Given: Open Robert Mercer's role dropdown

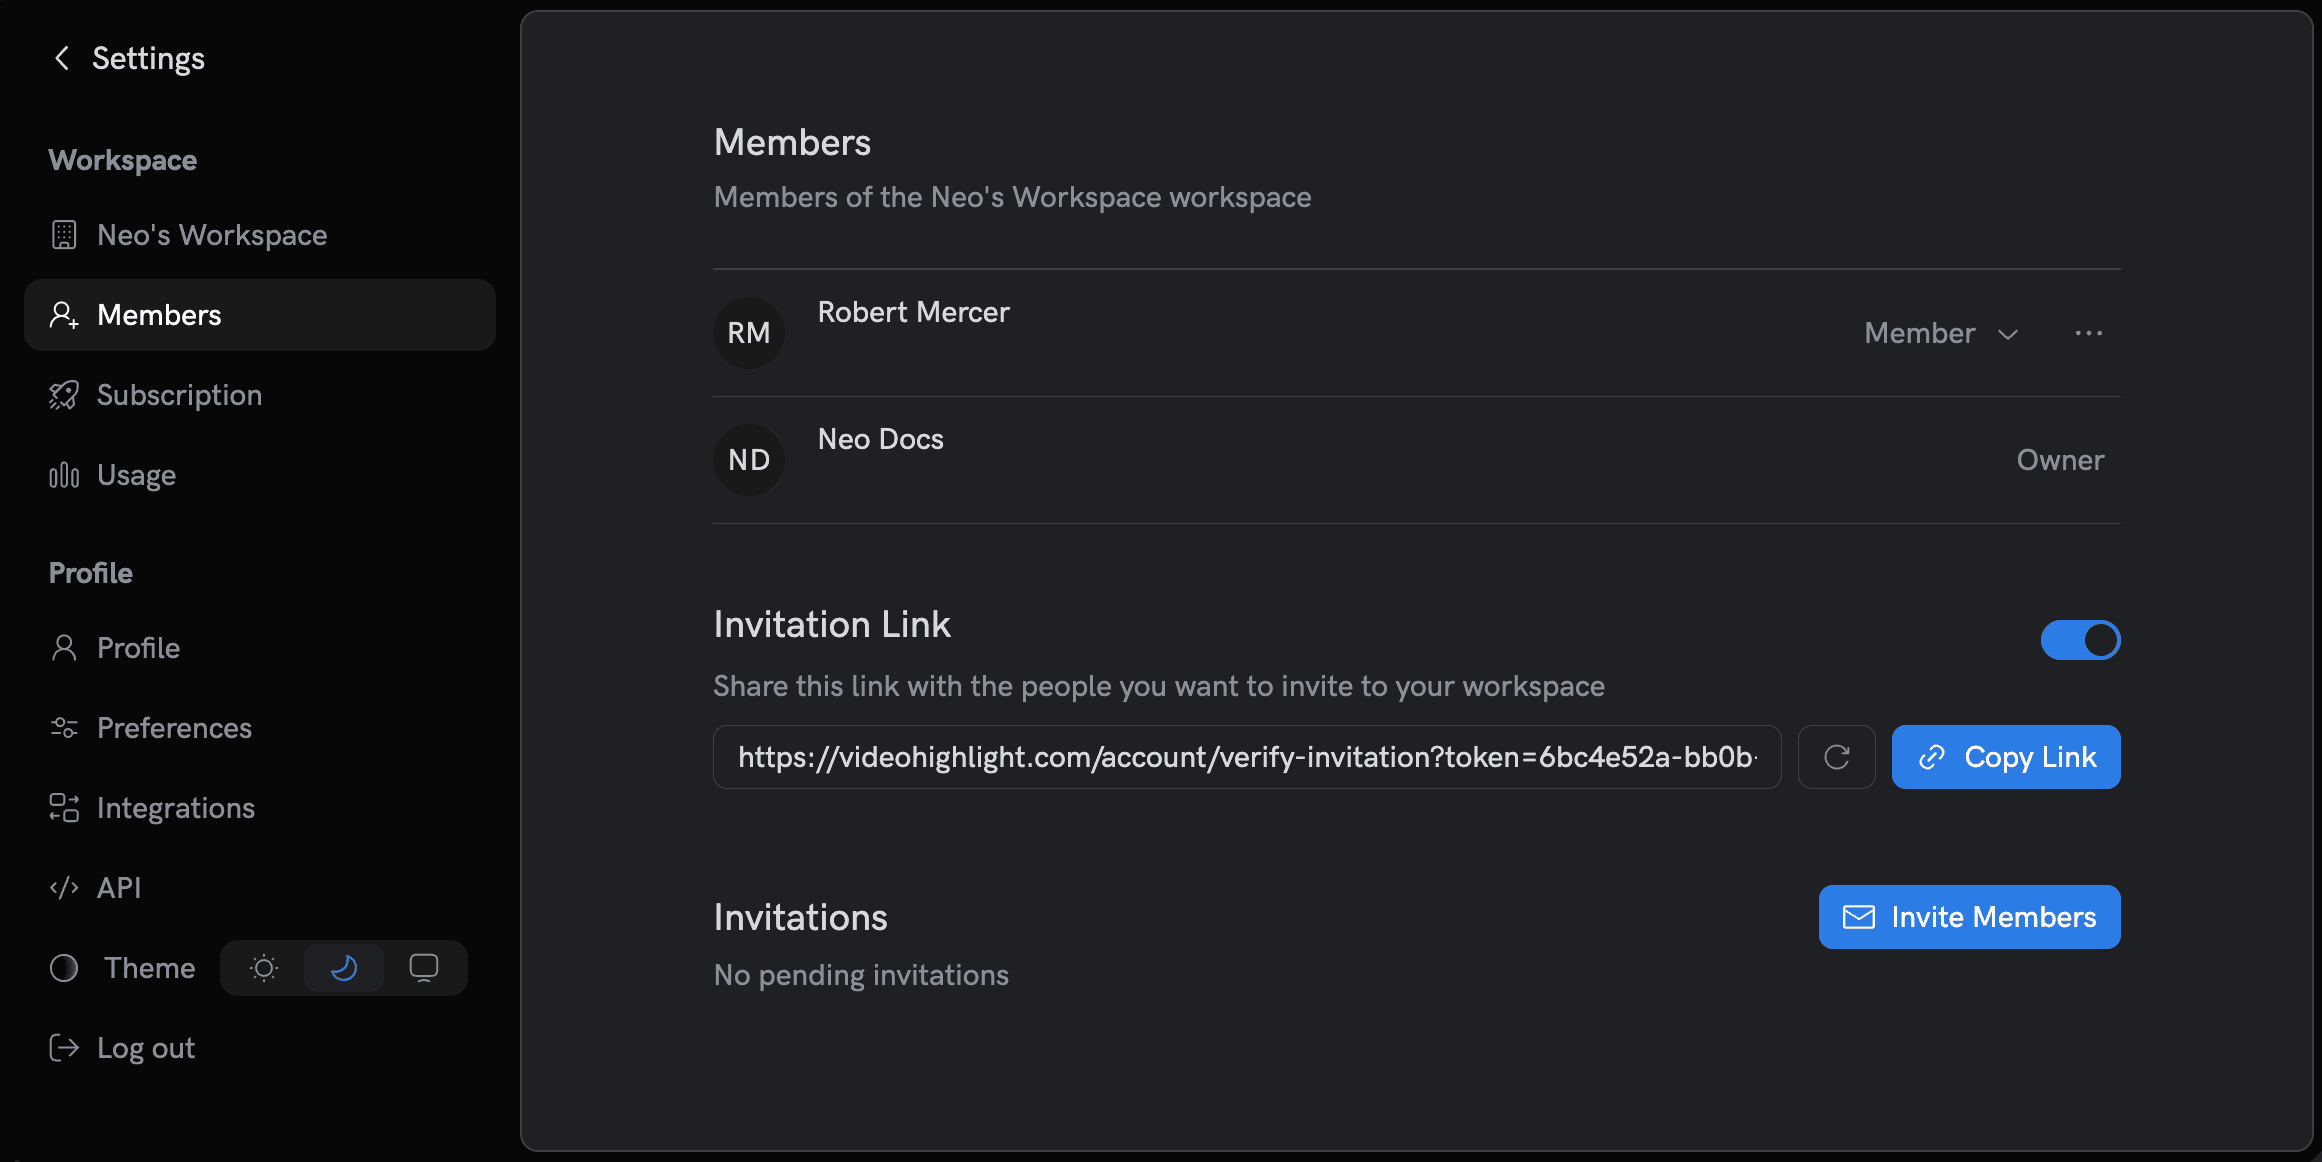Looking at the screenshot, I should 1940,333.
